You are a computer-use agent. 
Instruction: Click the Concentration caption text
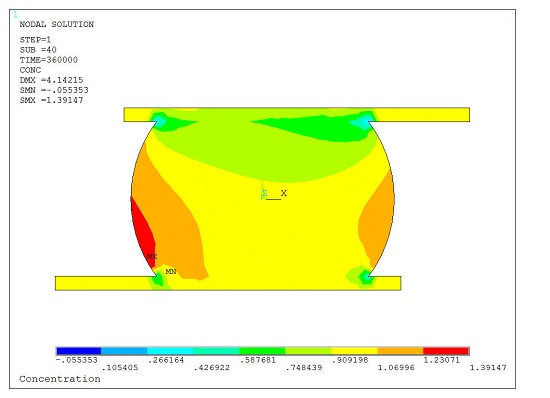[x=60, y=379]
